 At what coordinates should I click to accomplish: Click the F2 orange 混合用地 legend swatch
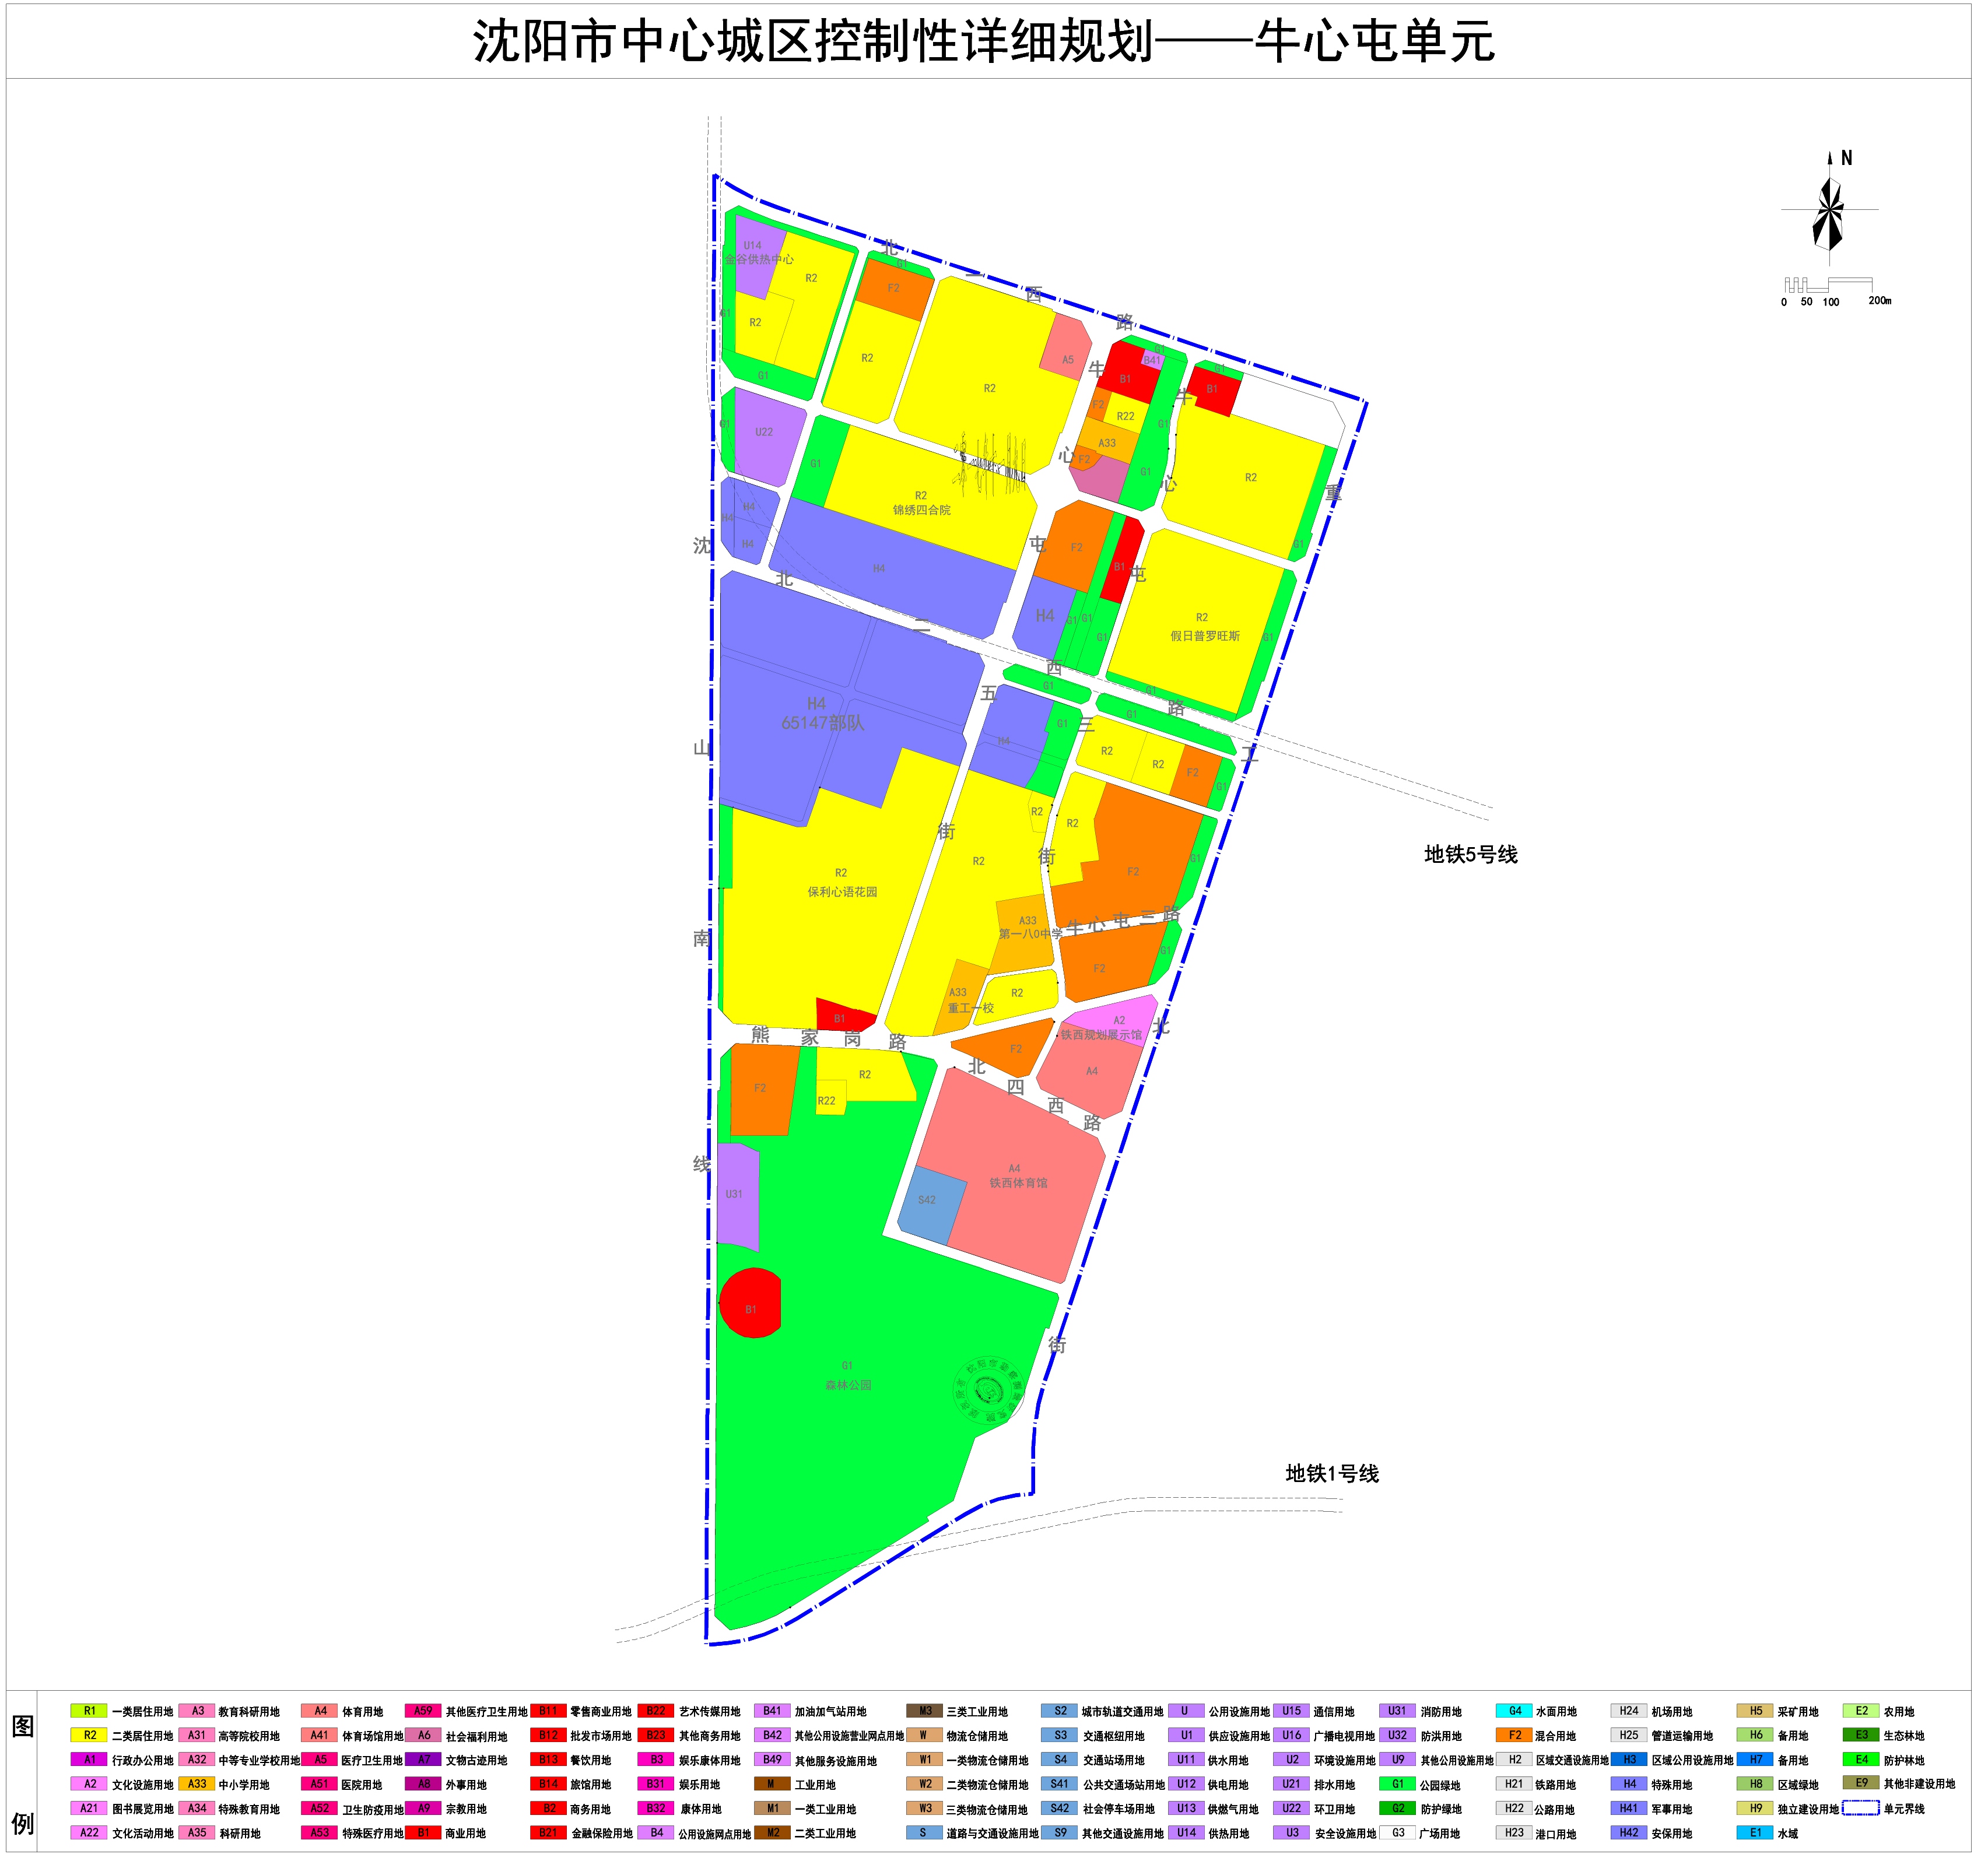pos(1514,1735)
